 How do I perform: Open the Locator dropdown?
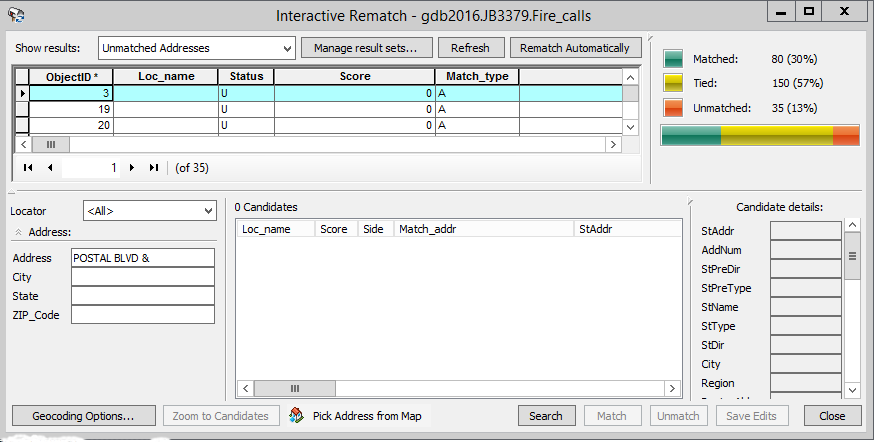[208, 211]
